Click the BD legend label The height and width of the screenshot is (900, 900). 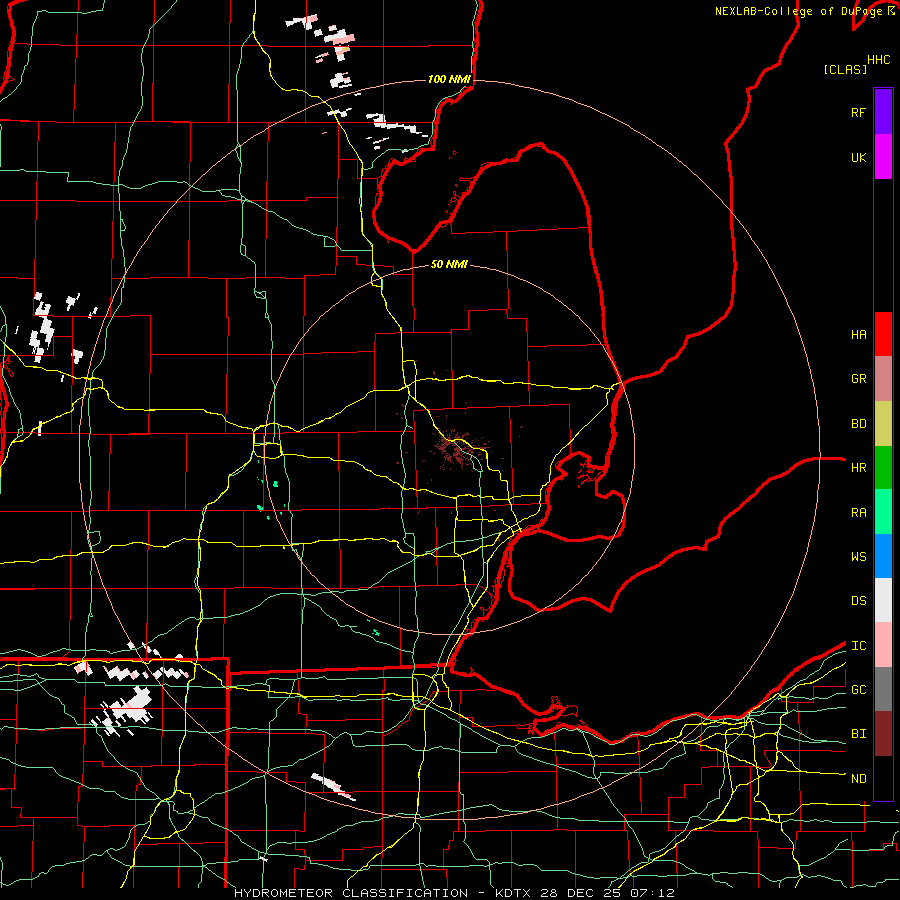858,424
